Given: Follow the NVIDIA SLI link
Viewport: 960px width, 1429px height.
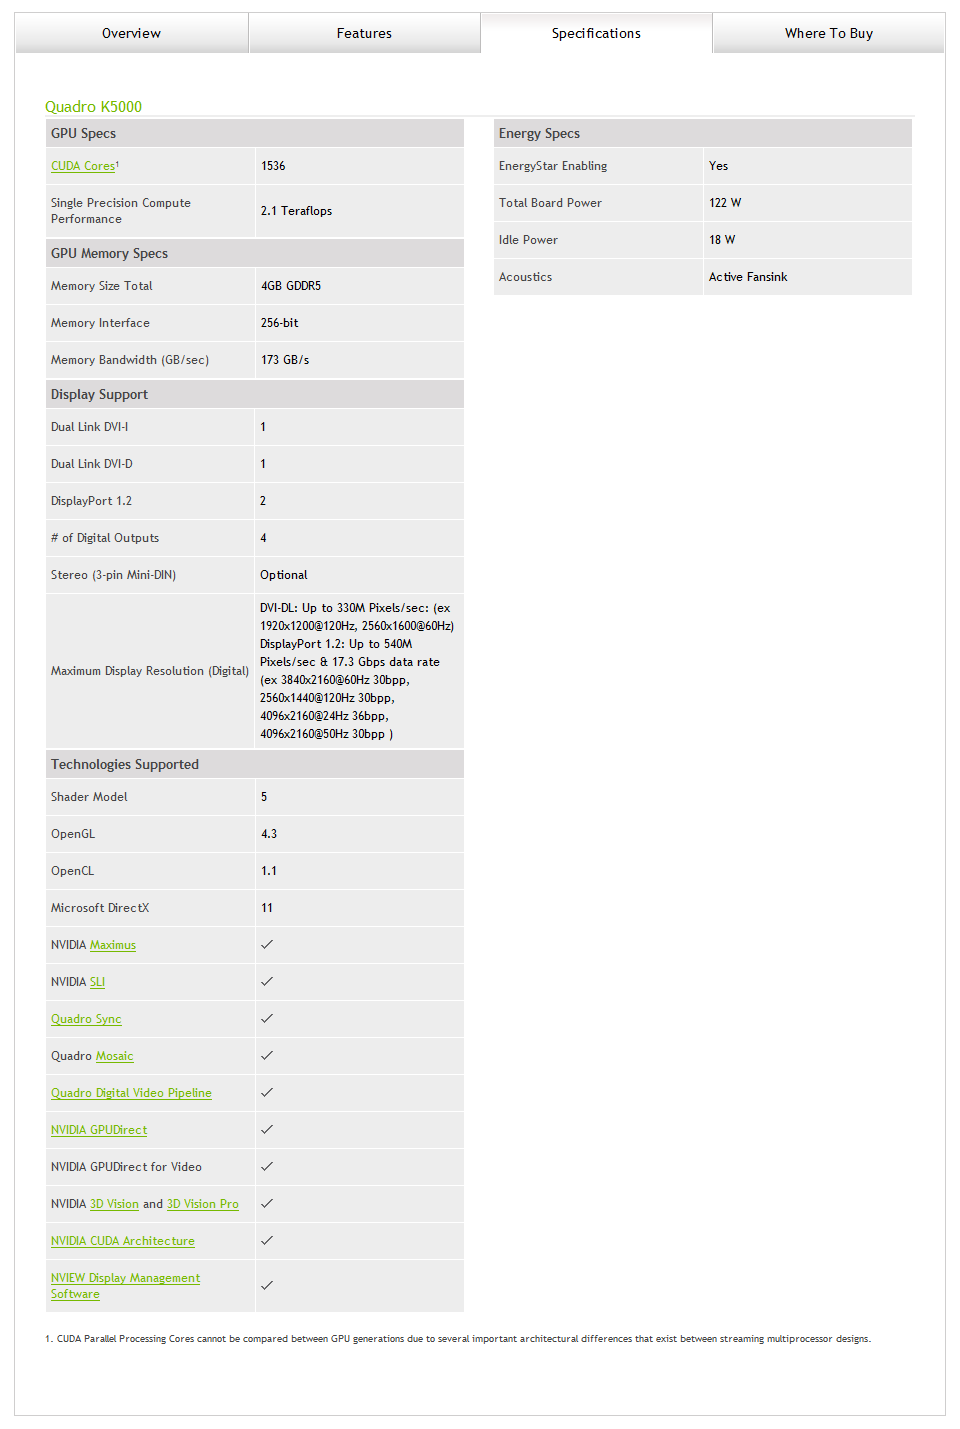Looking at the screenshot, I should [x=97, y=982].
